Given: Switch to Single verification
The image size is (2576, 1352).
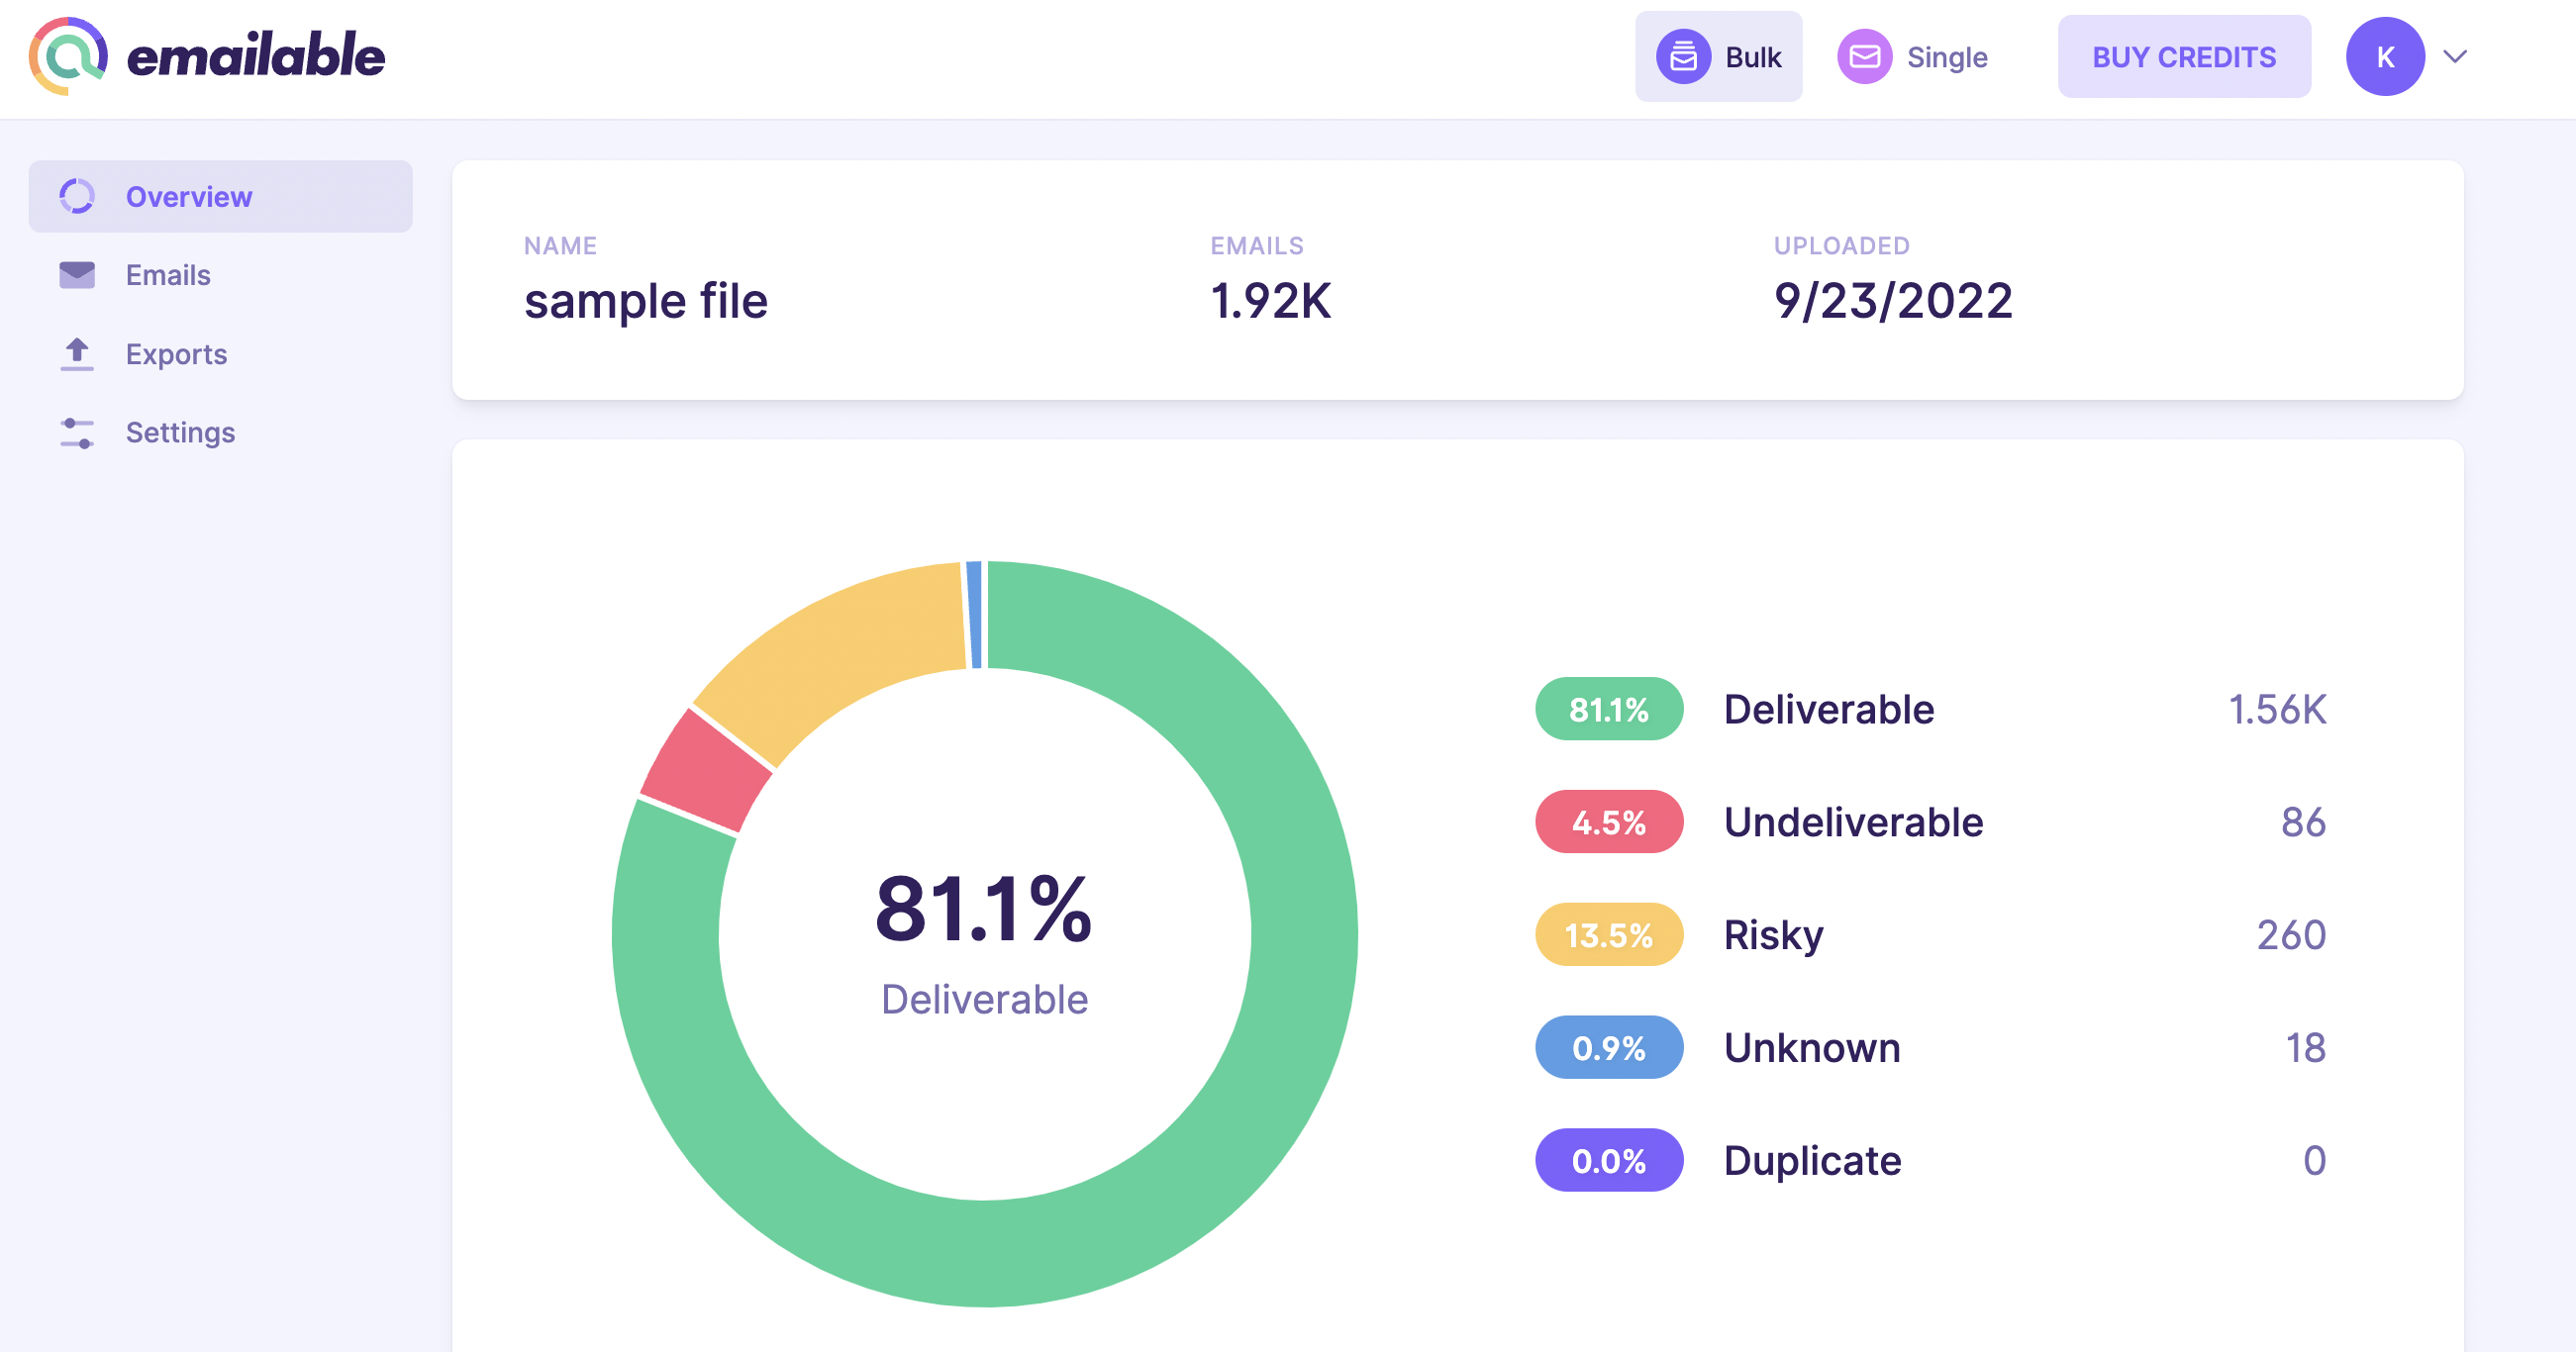Looking at the screenshot, I should pyautogui.click(x=1913, y=57).
